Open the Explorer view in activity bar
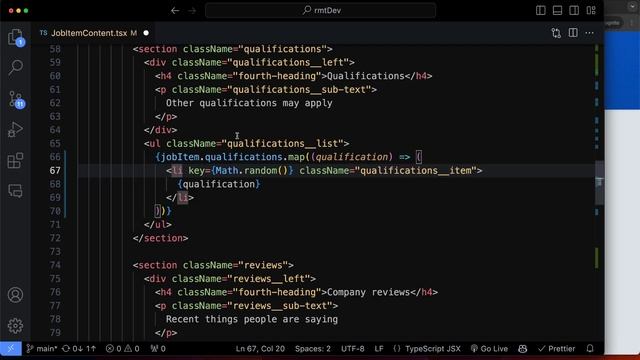 click(16, 37)
